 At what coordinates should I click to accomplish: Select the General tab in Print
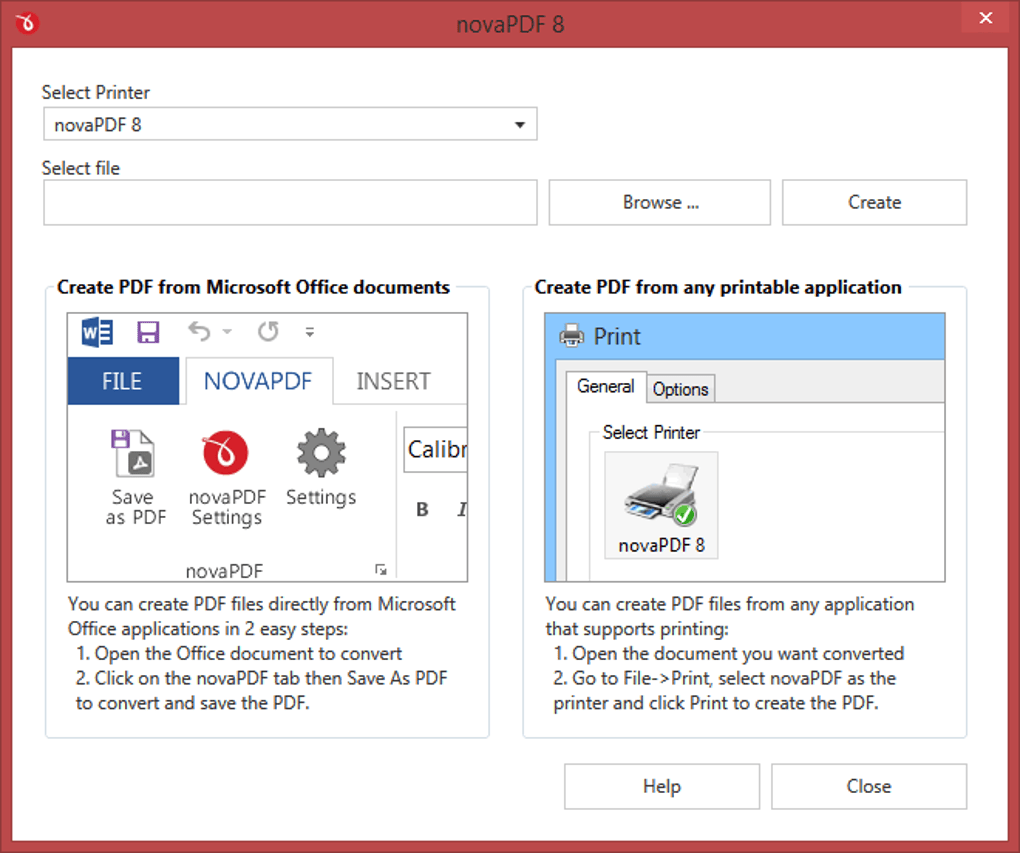(x=606, y=386)
